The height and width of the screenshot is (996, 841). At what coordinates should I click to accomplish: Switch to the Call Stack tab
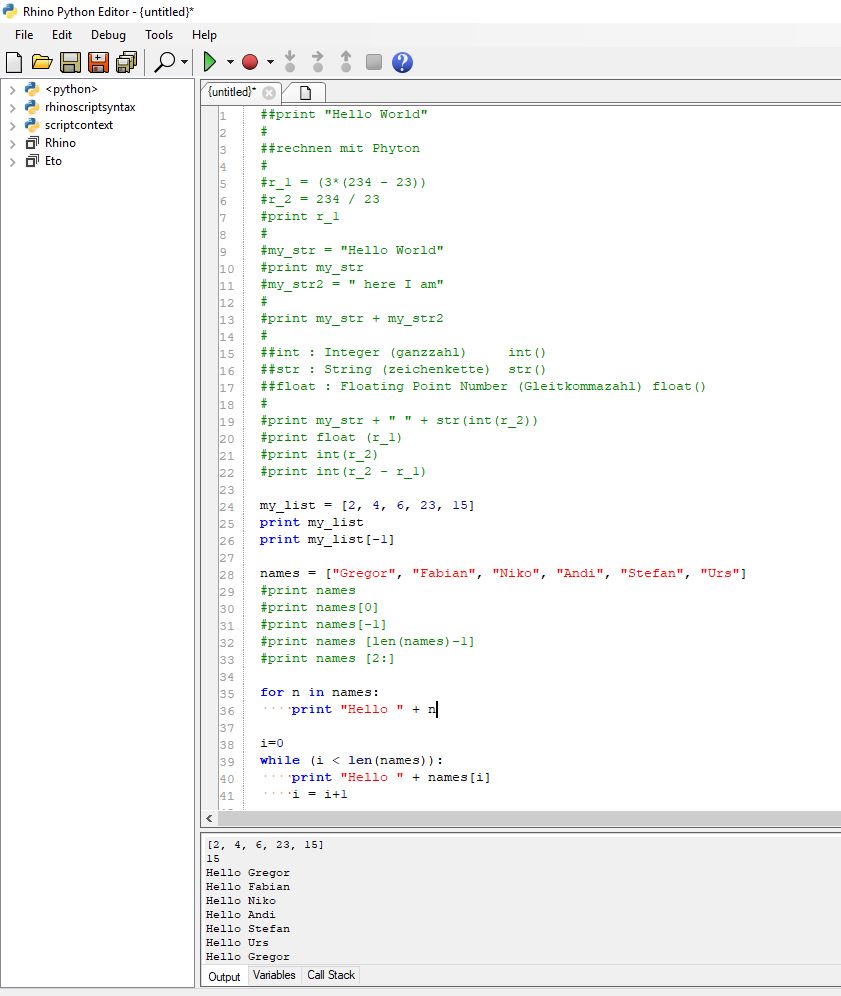coord(331,975)
